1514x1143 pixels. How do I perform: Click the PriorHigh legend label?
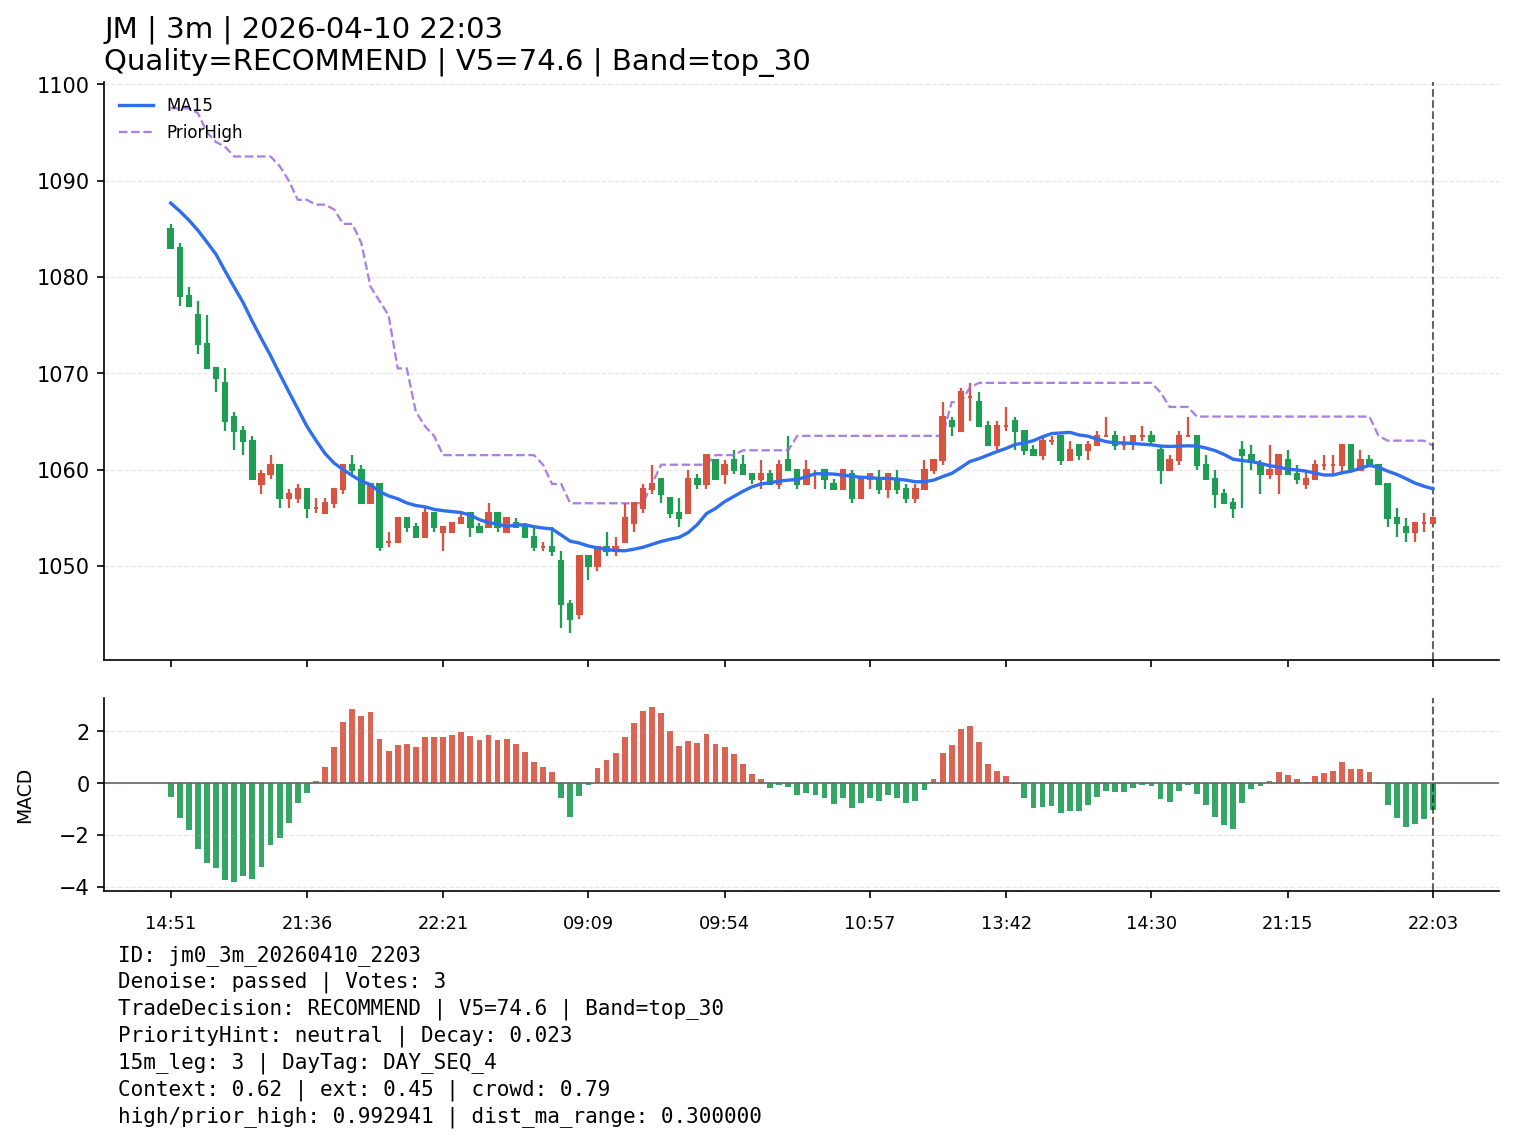tap(204, 132)
